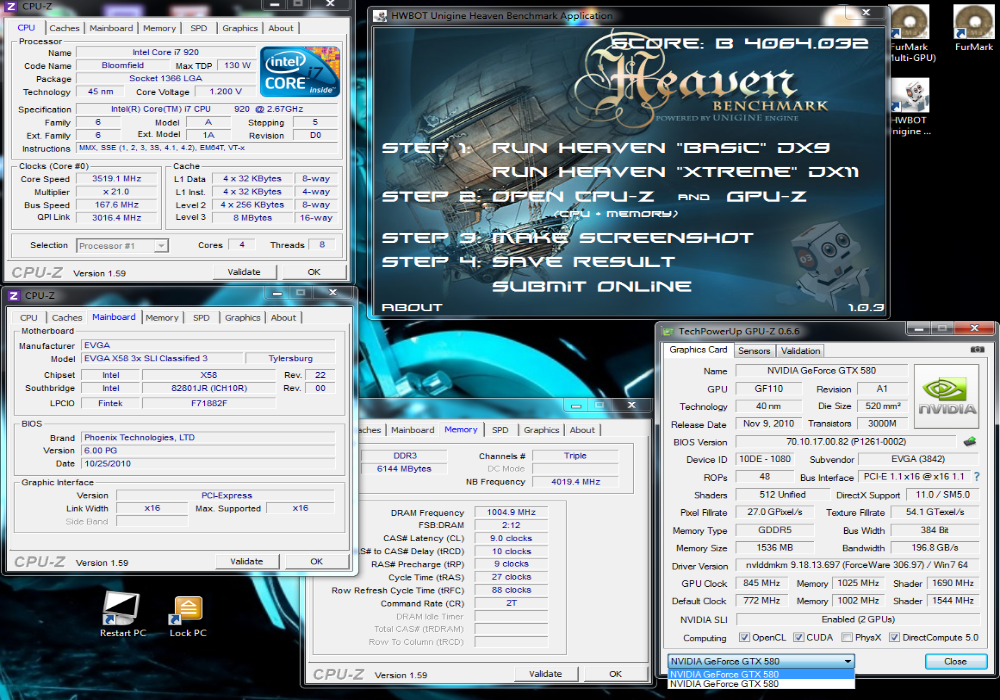This screenshot has height=700, width=1000.
Task: Click the BIOS Version field in GPU-Z
Action: 846,441
